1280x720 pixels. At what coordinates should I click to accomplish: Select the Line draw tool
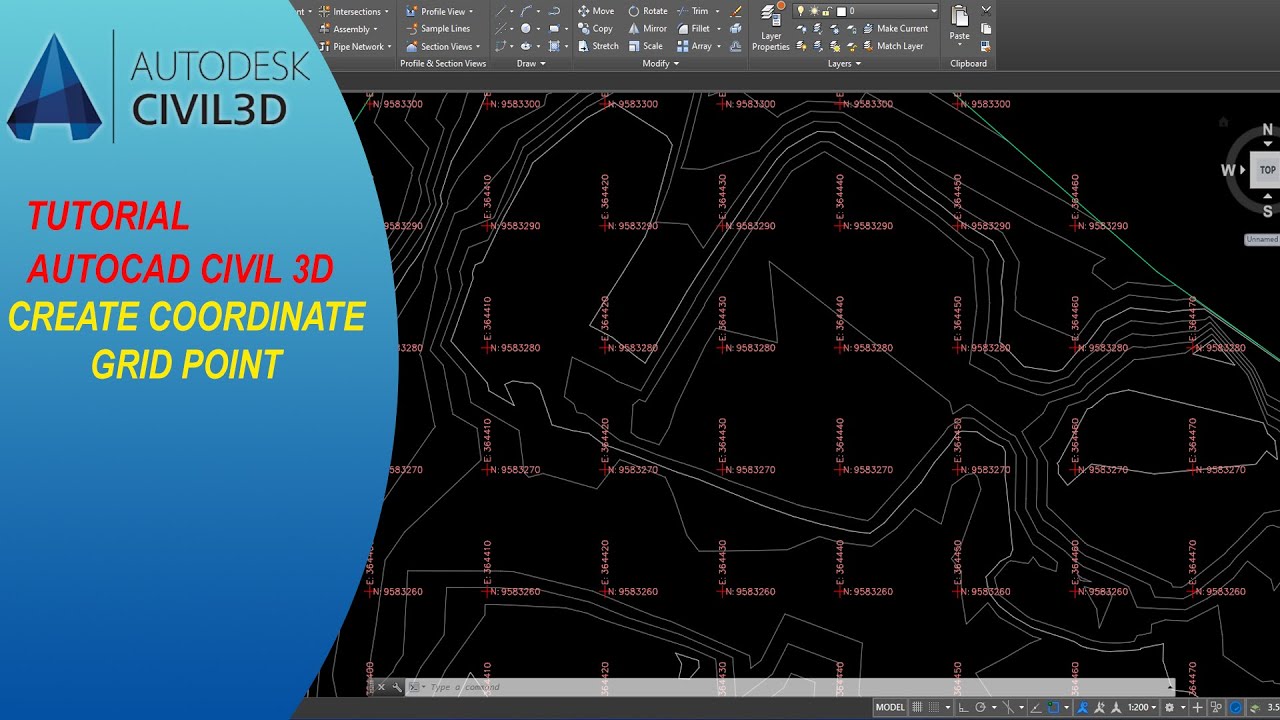click(501, 11)
